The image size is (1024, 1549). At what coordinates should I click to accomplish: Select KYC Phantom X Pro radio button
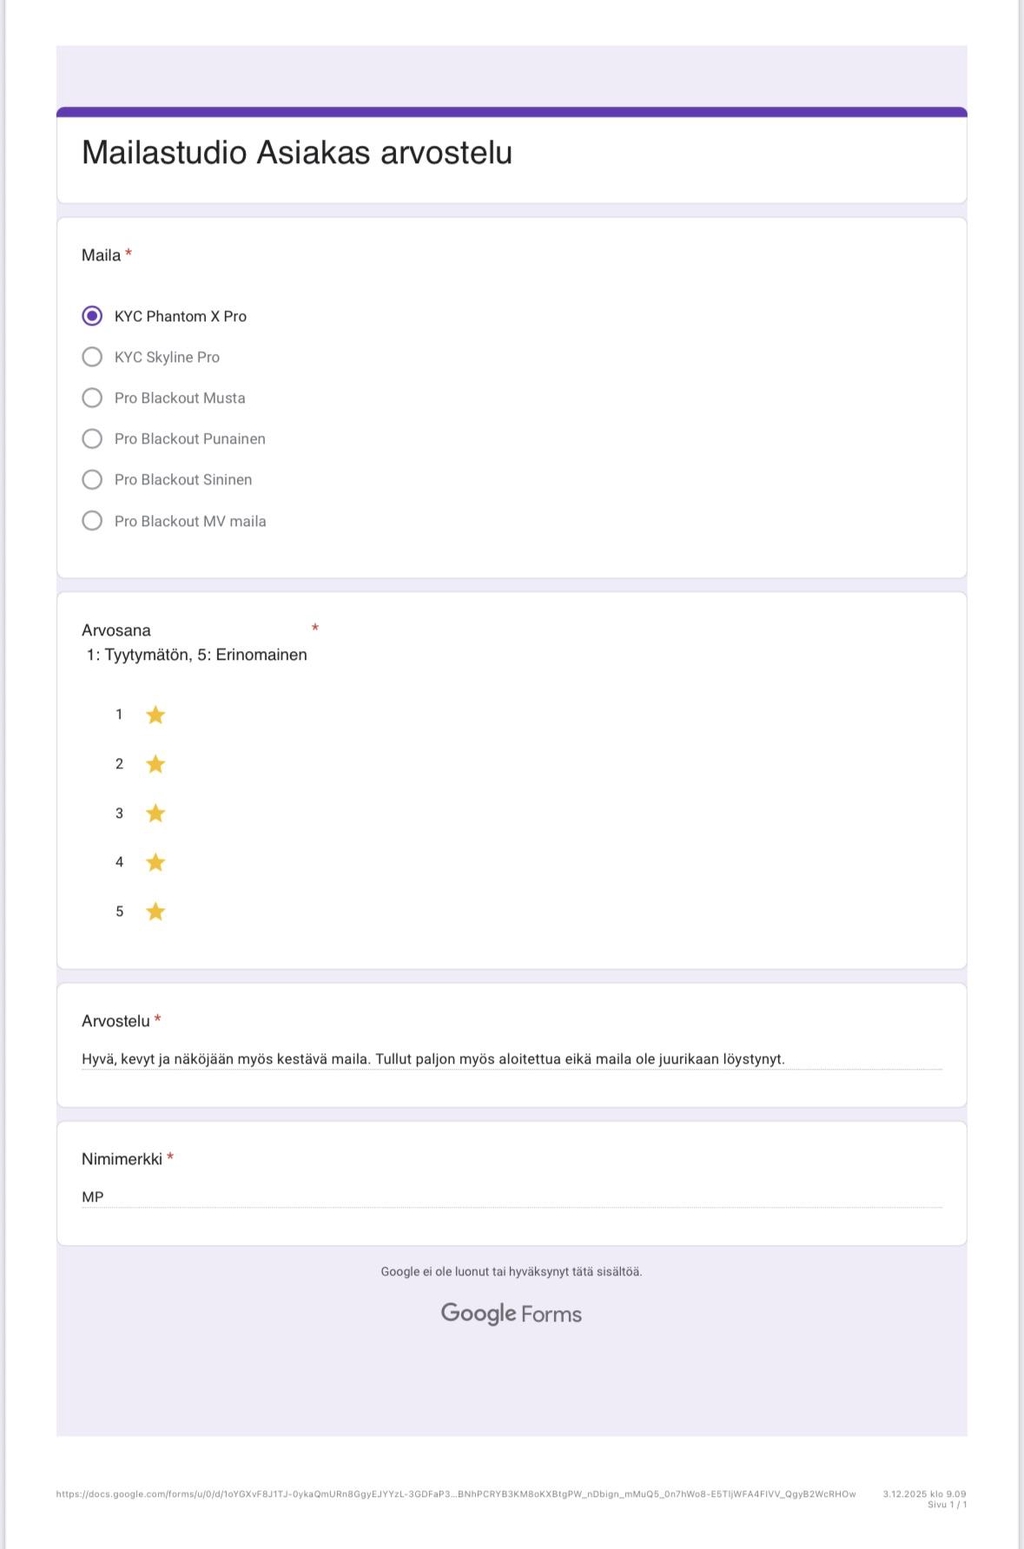(x=92, y=316)
